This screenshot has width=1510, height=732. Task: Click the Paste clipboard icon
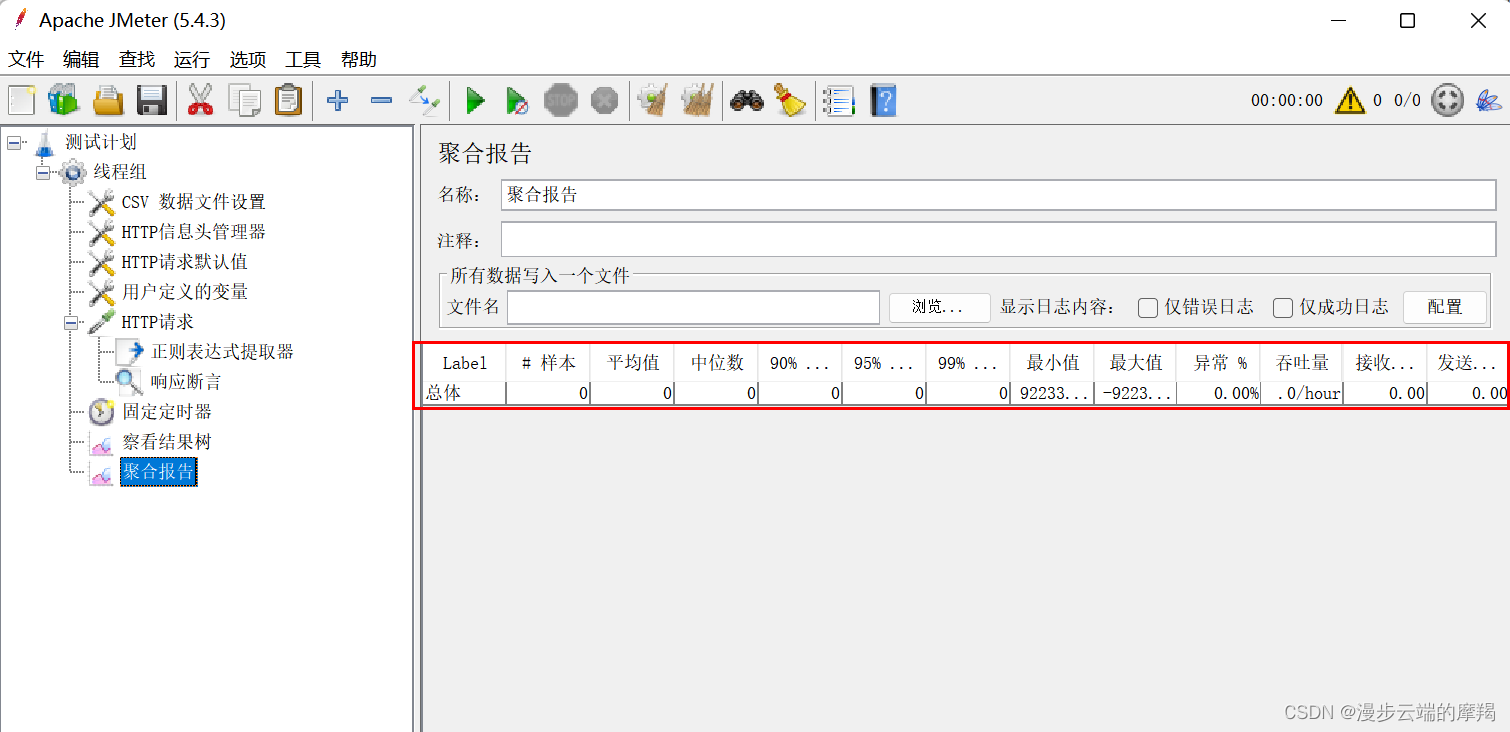[x=288, y=100]
